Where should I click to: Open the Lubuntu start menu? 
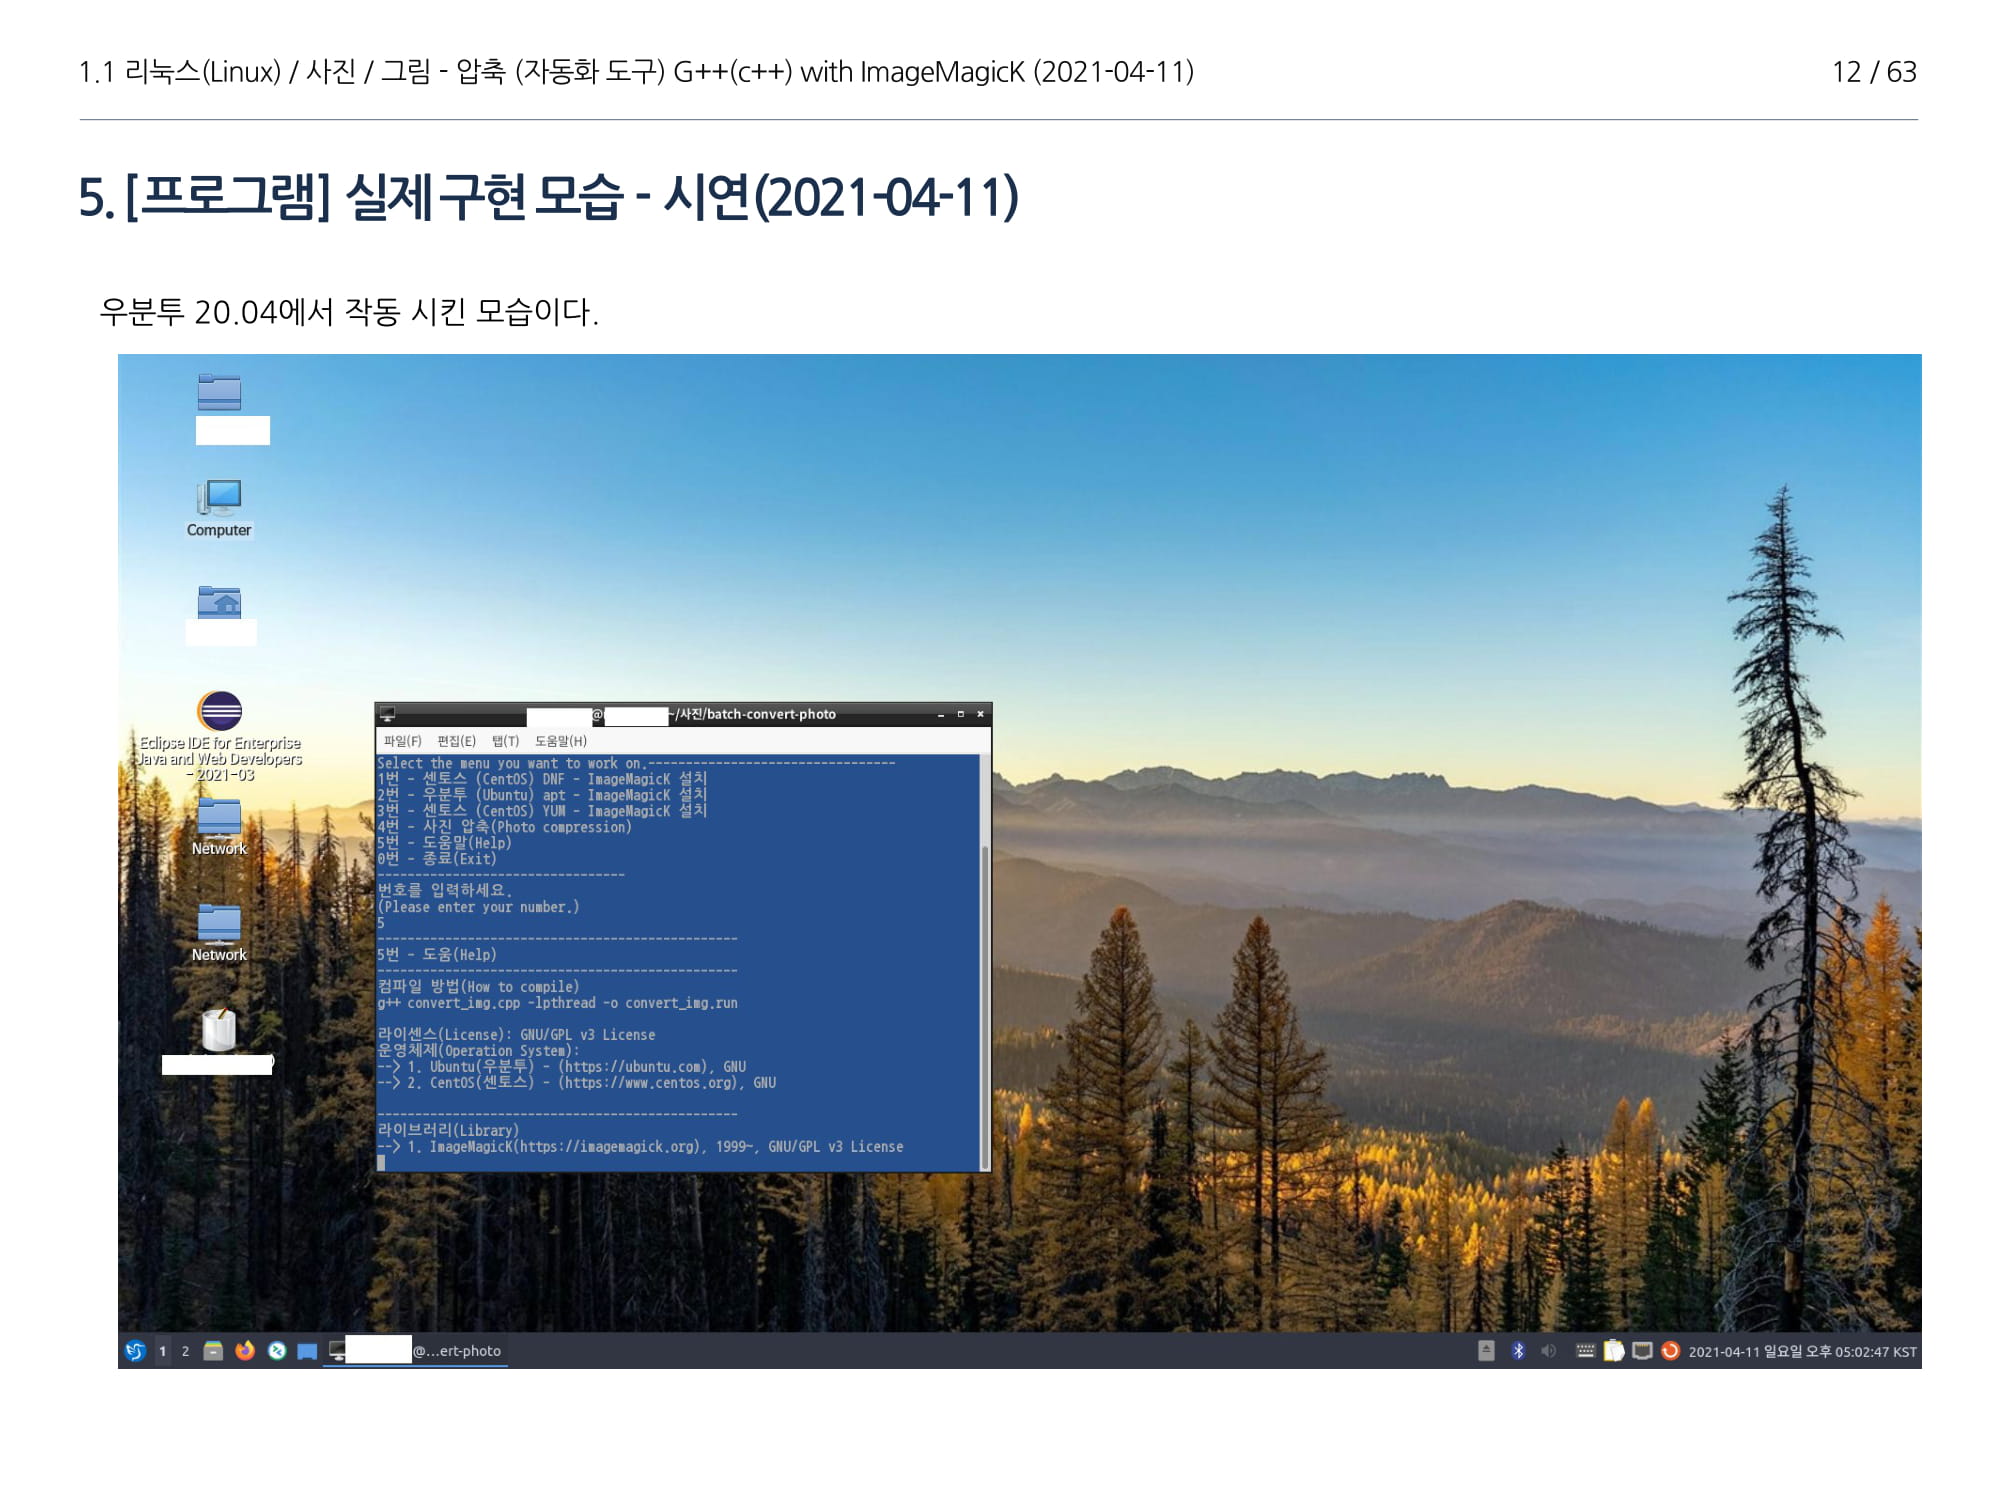click(135, 1351)
